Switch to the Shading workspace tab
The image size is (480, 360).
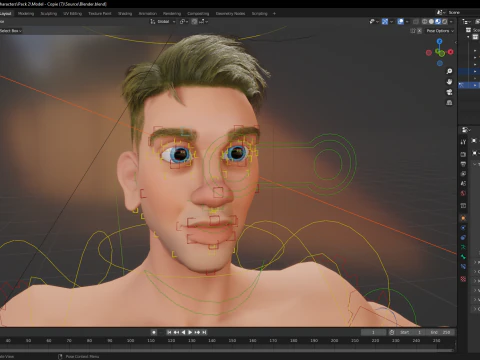tap(125, 14)
